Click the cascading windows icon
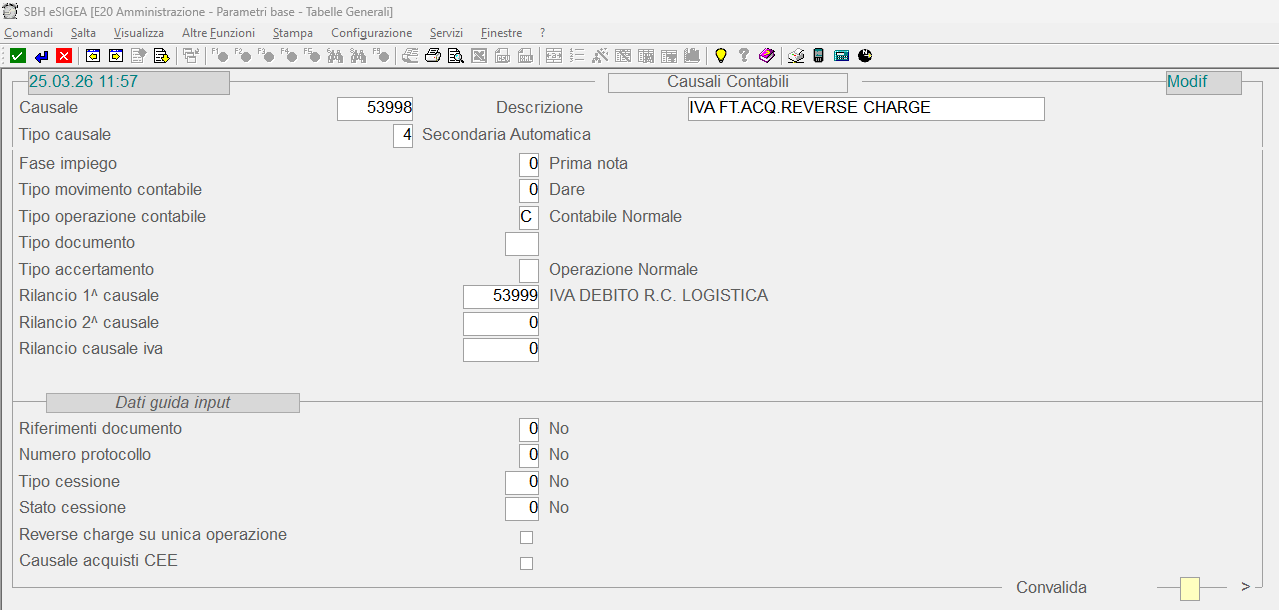Viewport: 1279px width, 610px height. point(190,56)
